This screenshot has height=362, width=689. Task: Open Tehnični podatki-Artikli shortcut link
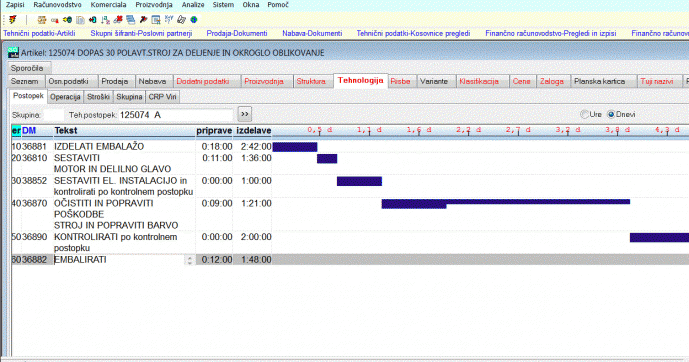coord(39,33)
